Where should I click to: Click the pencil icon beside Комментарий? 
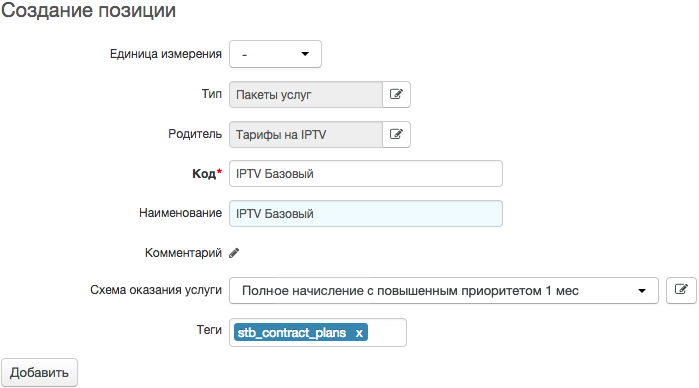(234, 253)
